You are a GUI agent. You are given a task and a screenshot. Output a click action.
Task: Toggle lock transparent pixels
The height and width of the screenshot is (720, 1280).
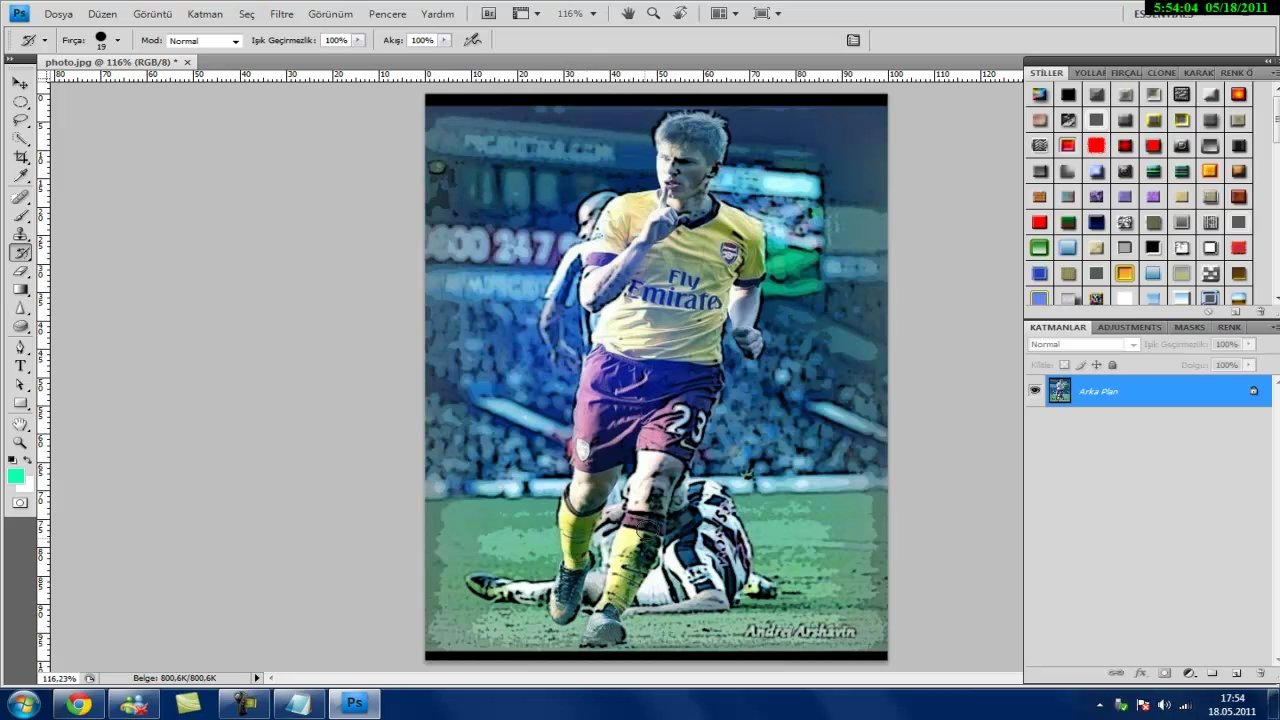click(1064, 365)
